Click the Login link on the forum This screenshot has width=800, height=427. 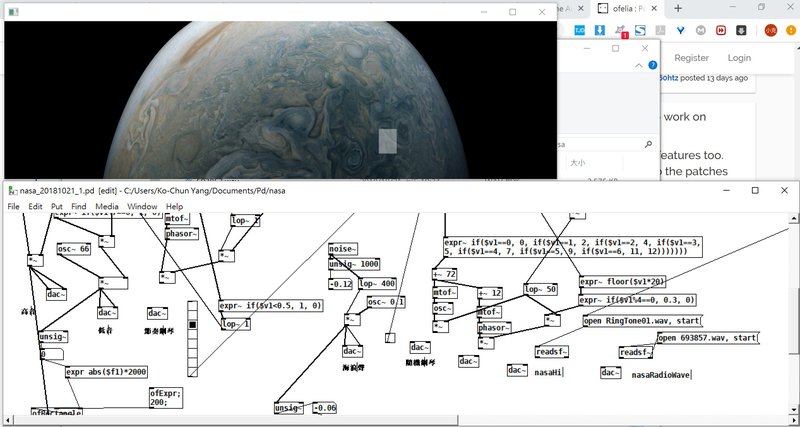click(x=739, y=58)
